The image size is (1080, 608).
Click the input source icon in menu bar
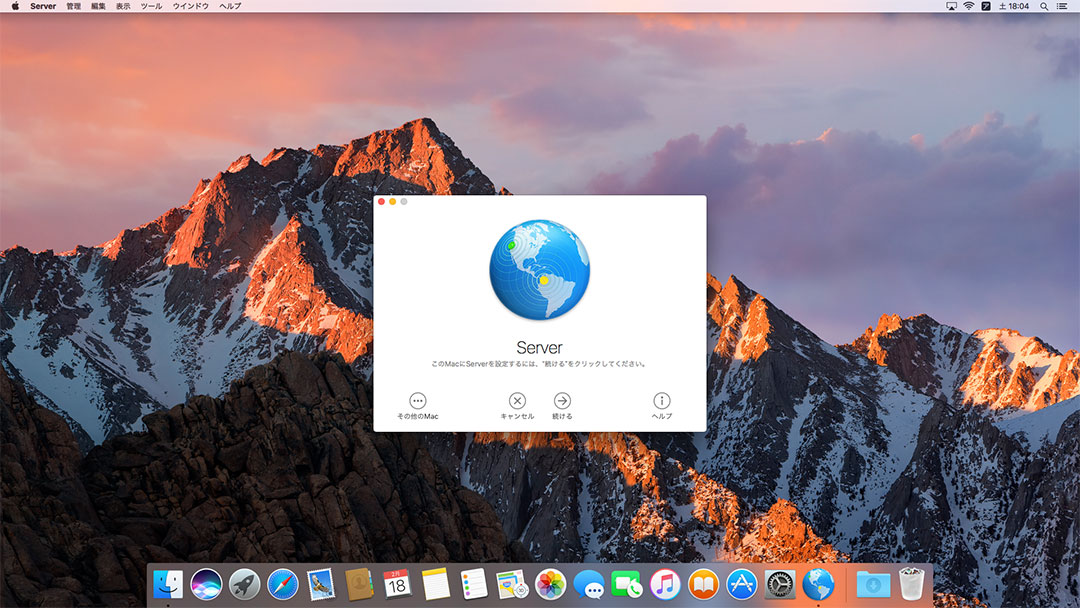point(986,6)
